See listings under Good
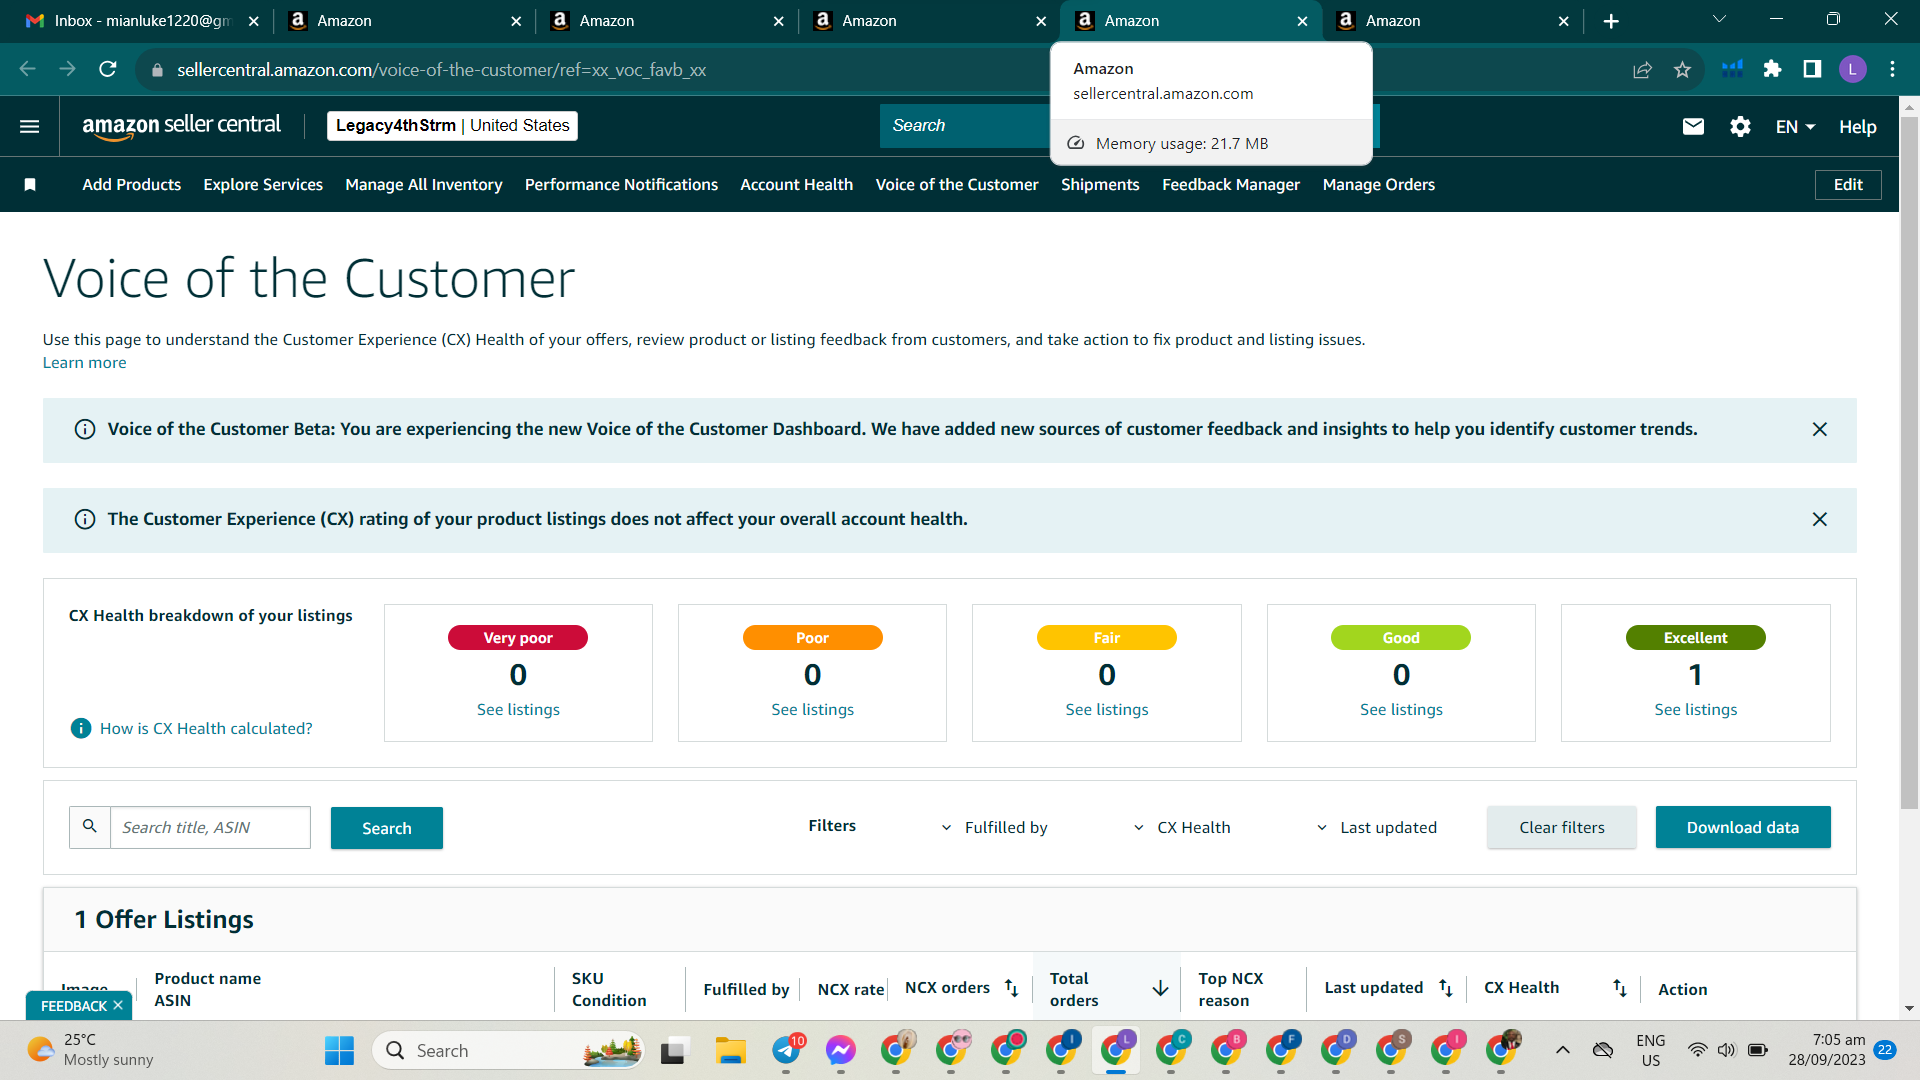 1401,710
